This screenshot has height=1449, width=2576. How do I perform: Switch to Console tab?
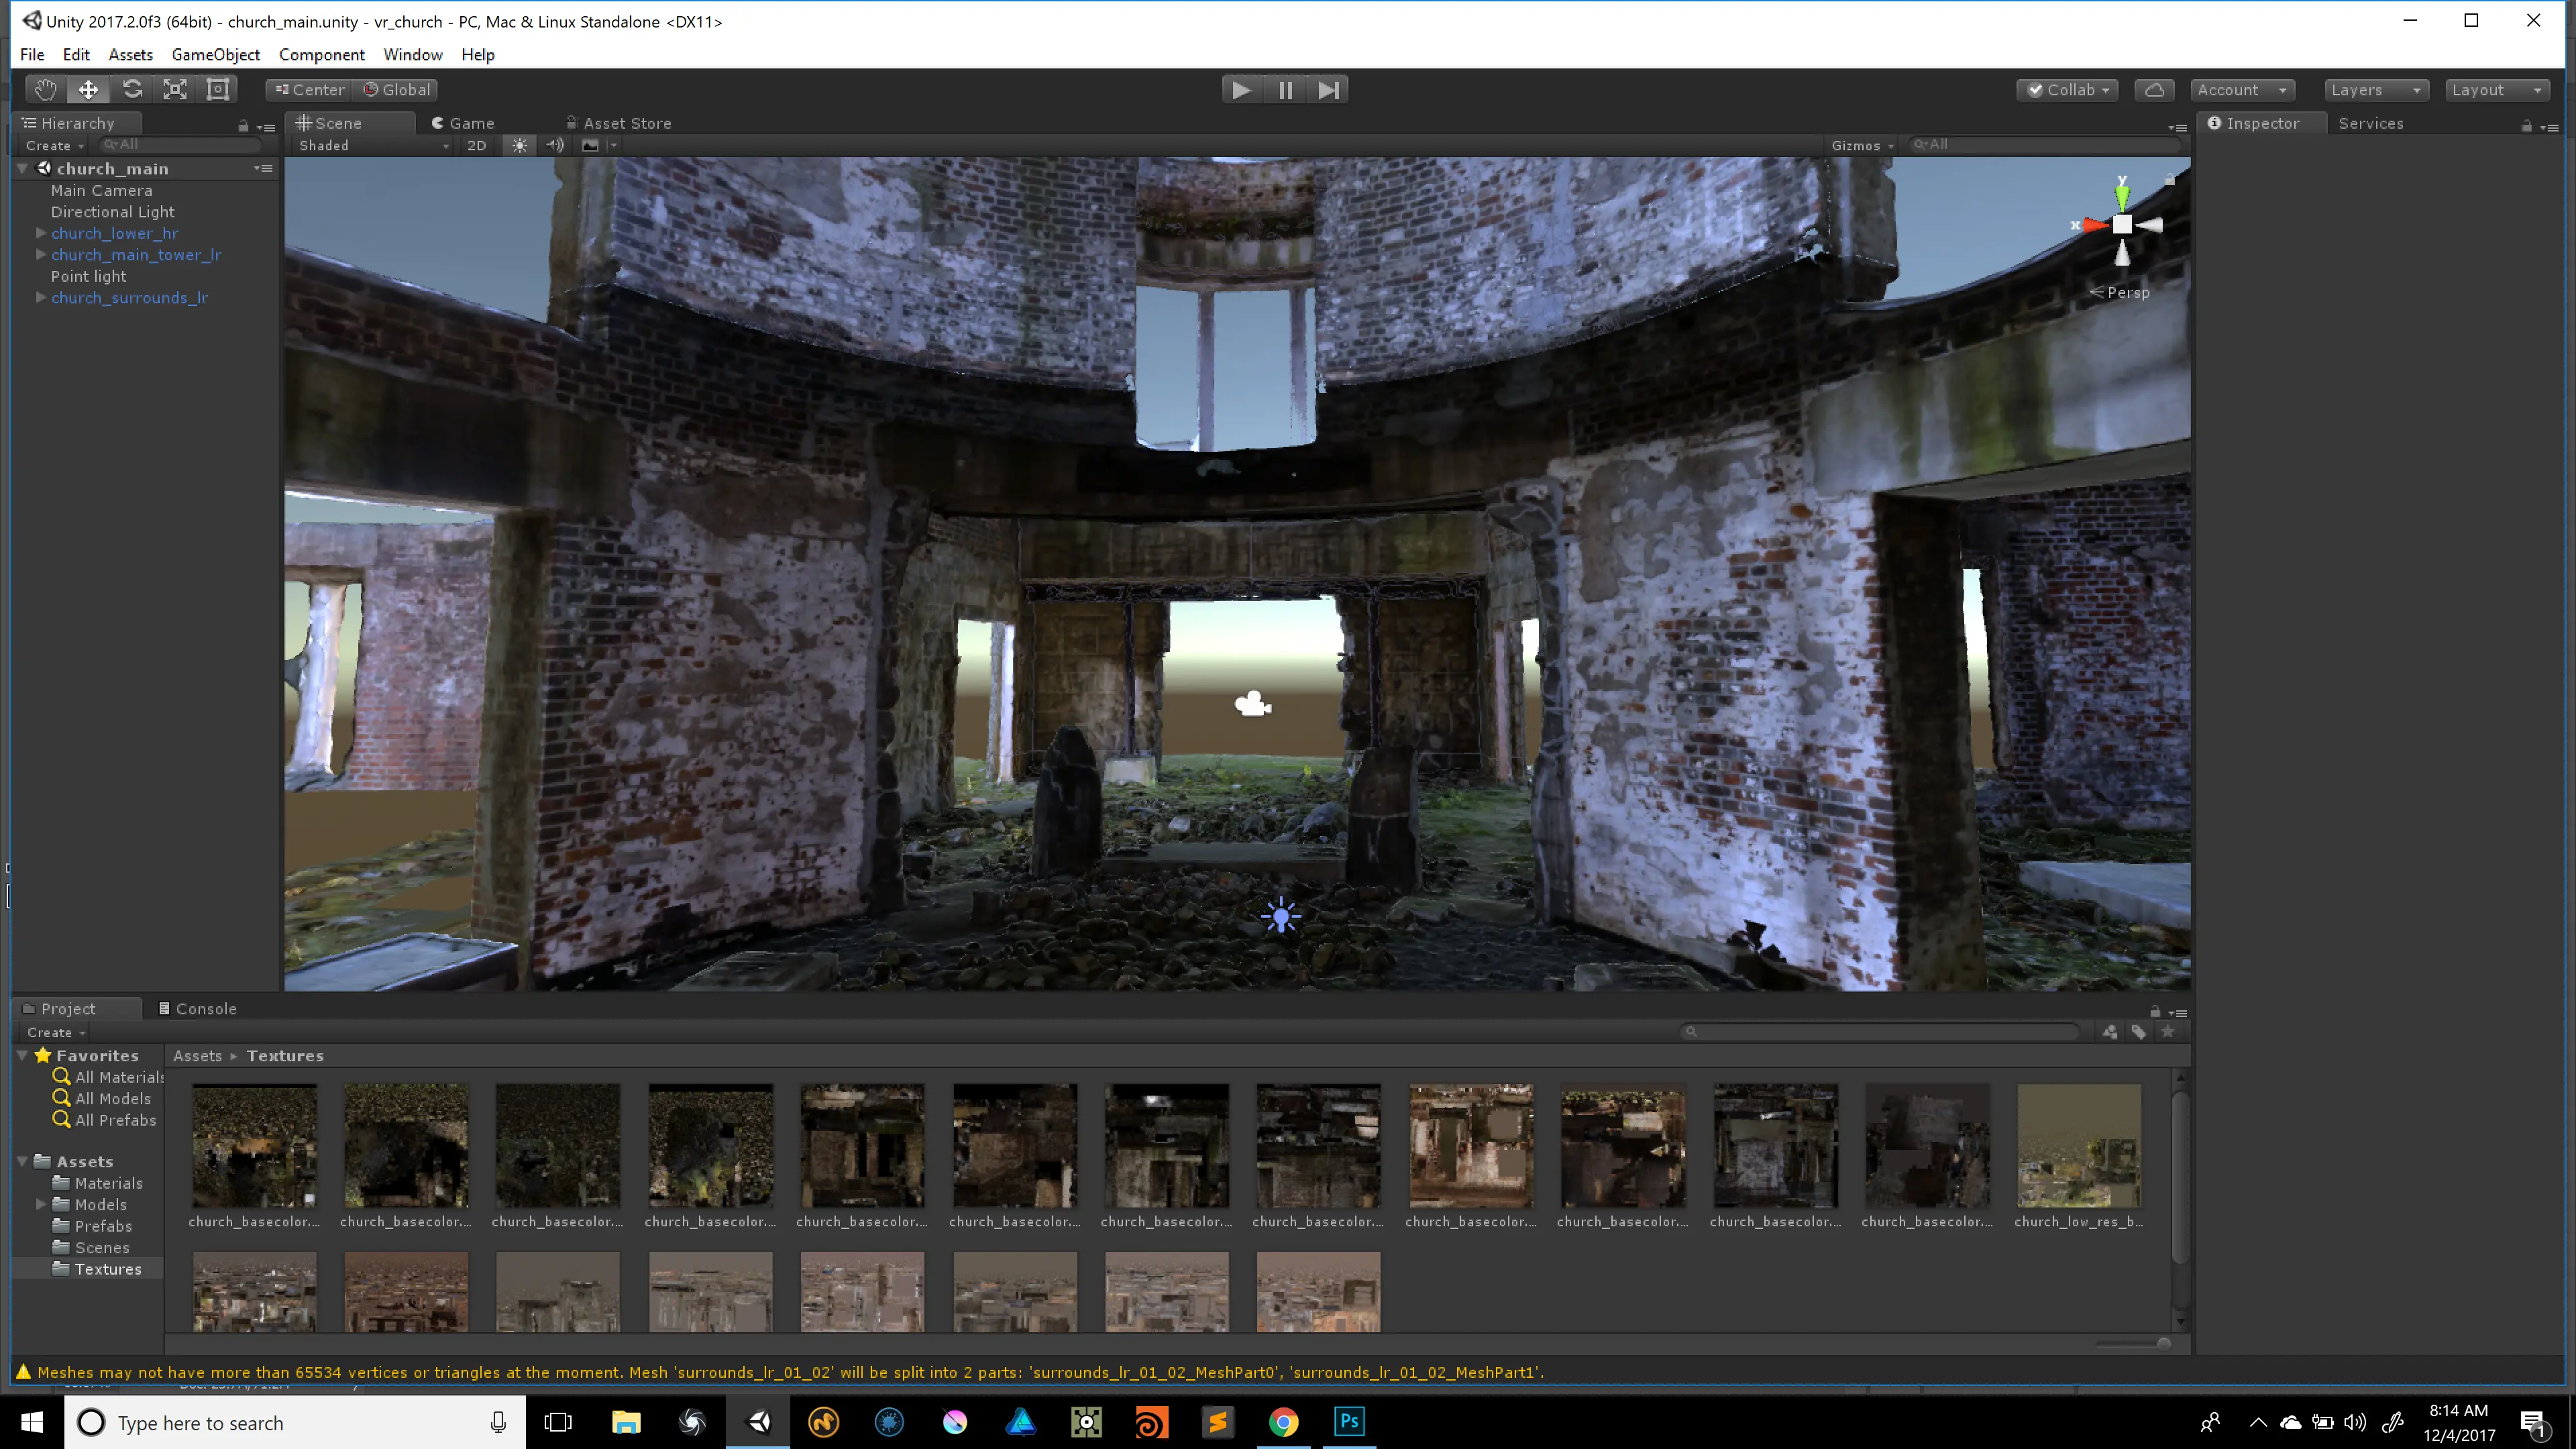pyautogui.click(x=197, y=1009)
